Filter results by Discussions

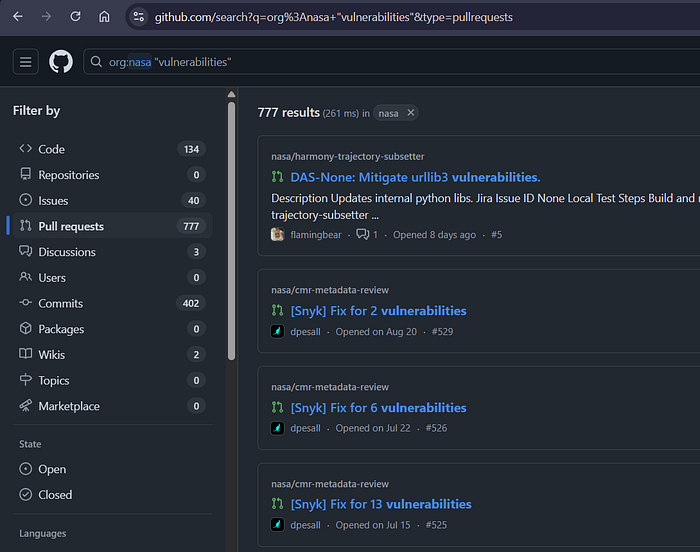[x=112, y=252]
